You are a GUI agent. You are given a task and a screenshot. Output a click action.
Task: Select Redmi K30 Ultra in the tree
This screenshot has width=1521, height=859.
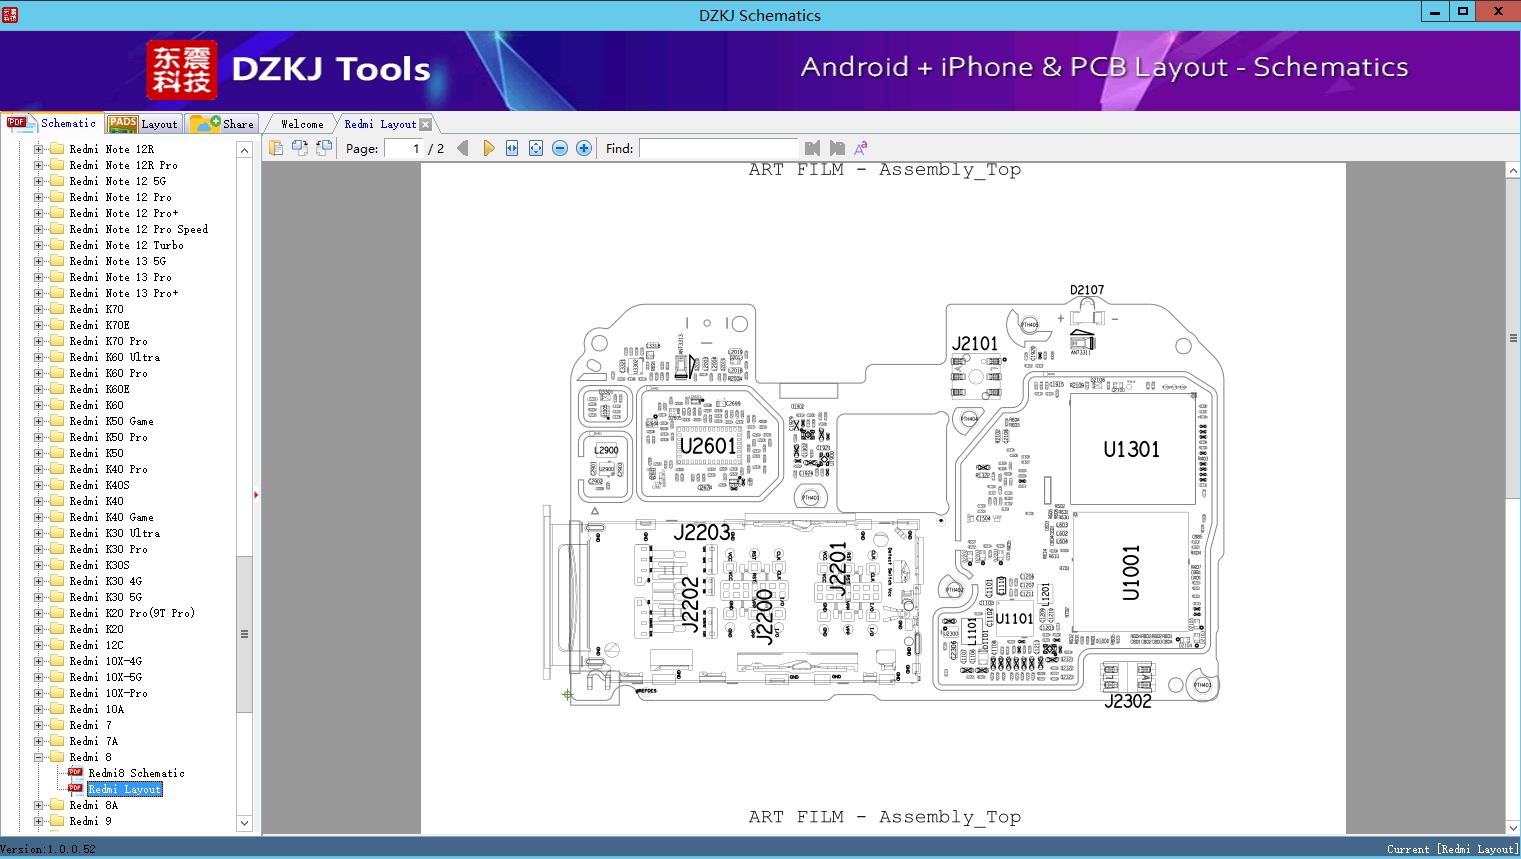(x=114, y=533)
